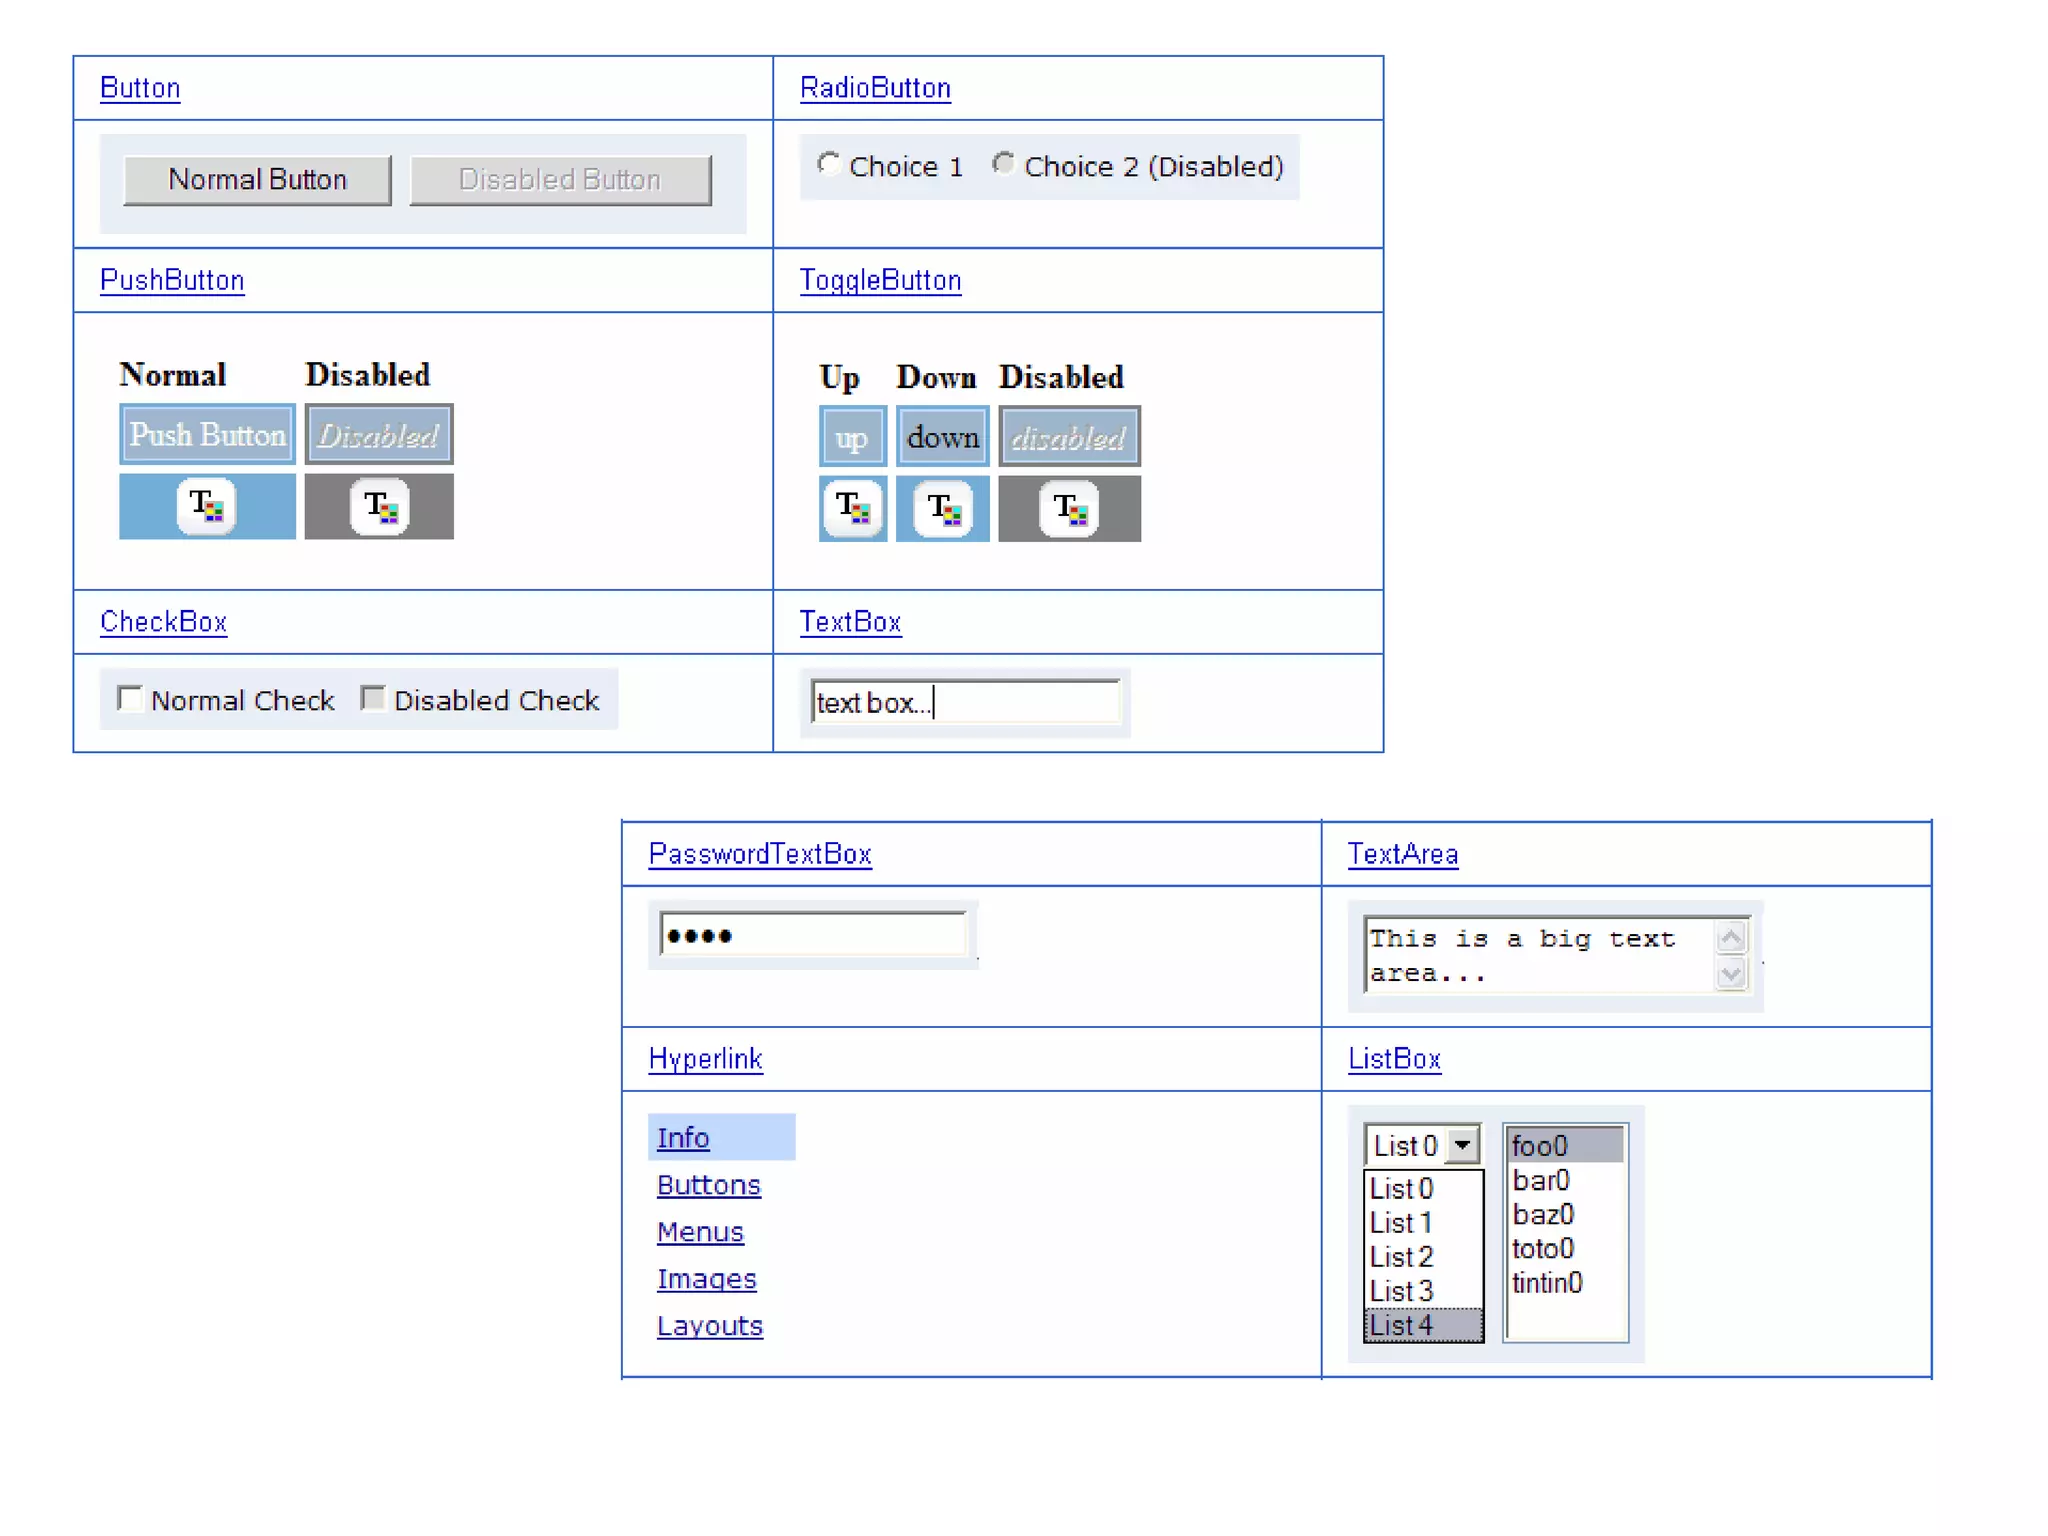Screen dimensions: 2048x1536
Task: Click the Normal Button
Action: pyautogui.click(x=257, y=180)
